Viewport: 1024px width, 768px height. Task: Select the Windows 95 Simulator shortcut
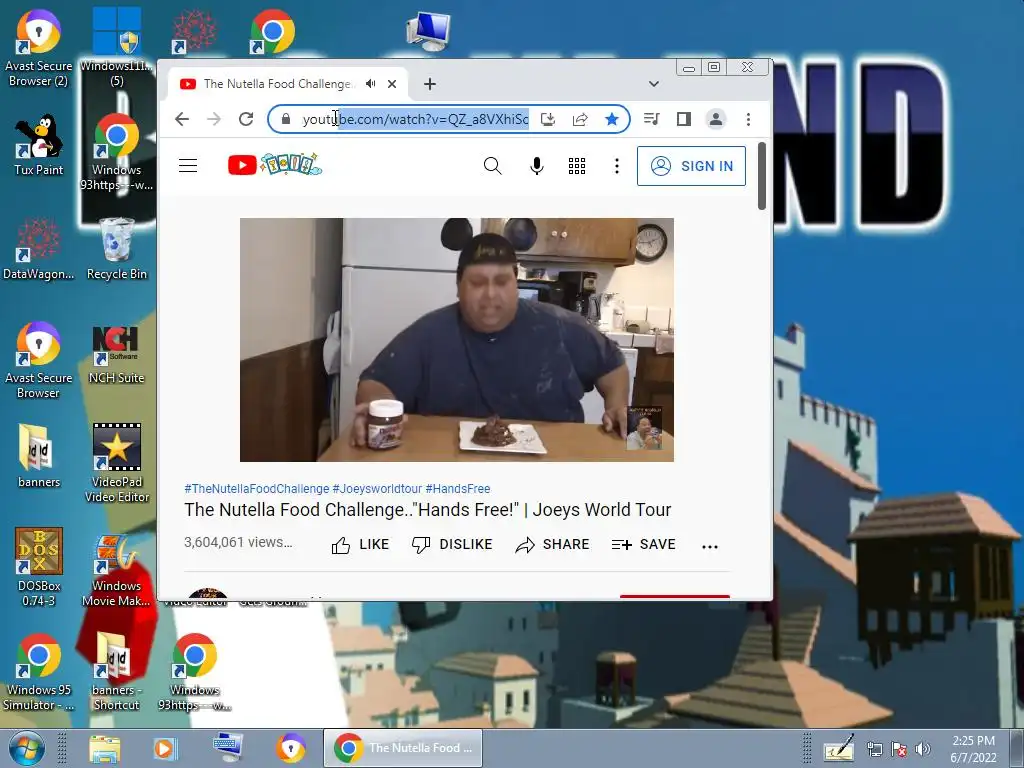pos(39,673)
